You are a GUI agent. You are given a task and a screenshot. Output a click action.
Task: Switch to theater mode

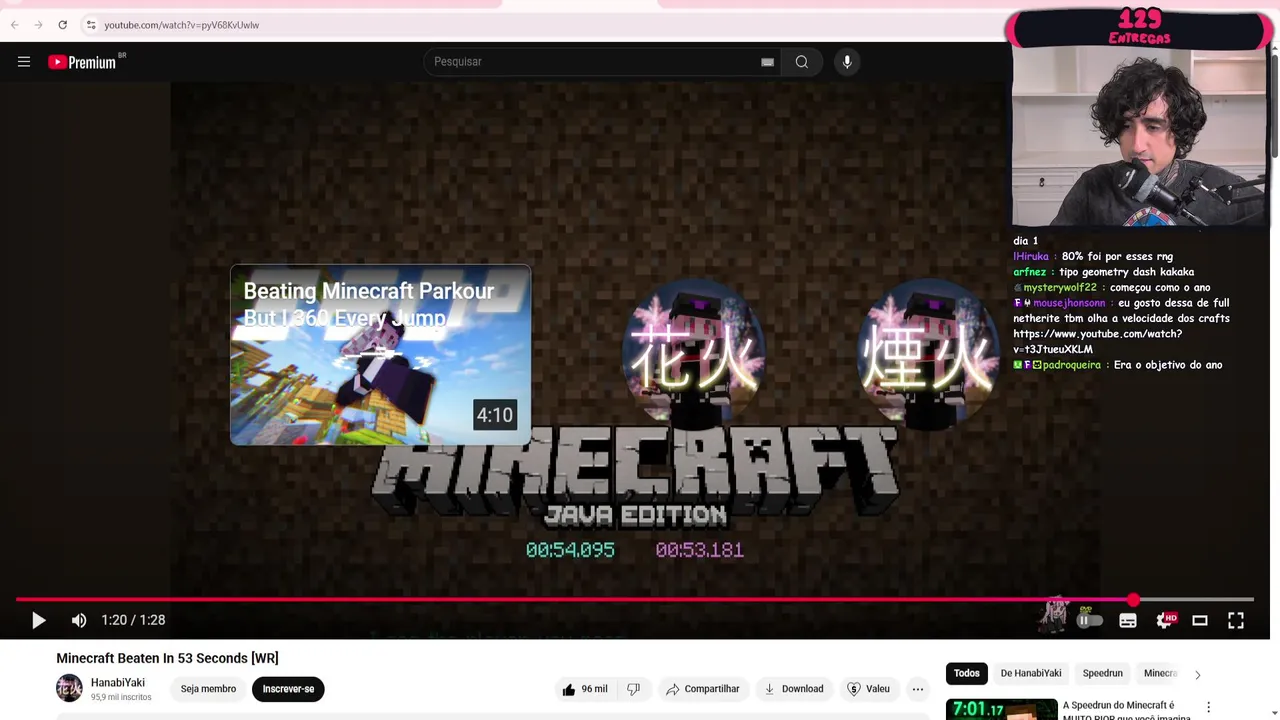coord(1200,620)
